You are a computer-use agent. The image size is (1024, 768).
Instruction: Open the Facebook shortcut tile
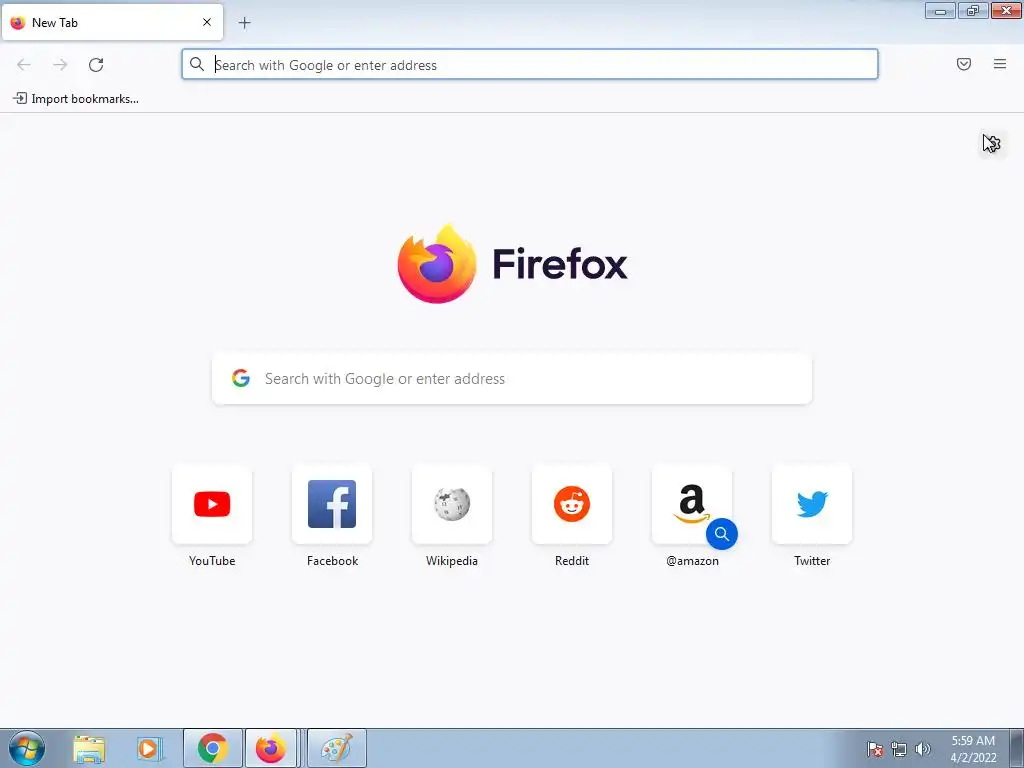tap(332, 504)
